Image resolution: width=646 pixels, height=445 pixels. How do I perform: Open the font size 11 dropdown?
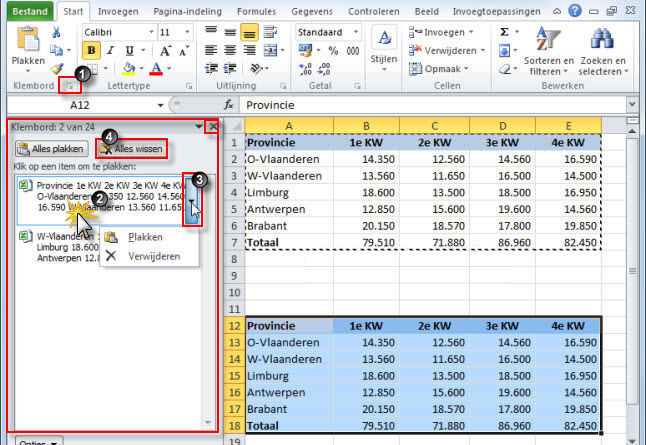click(x=187, y=32)
